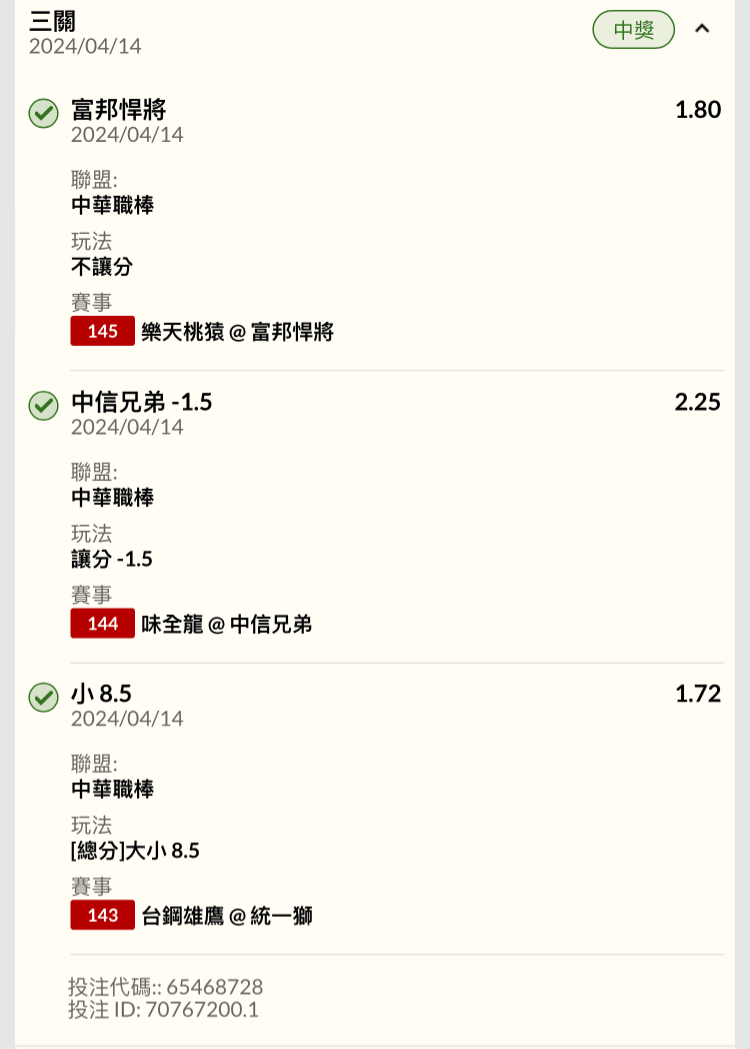Click the green checkmark beside 小 8.5

43,697
